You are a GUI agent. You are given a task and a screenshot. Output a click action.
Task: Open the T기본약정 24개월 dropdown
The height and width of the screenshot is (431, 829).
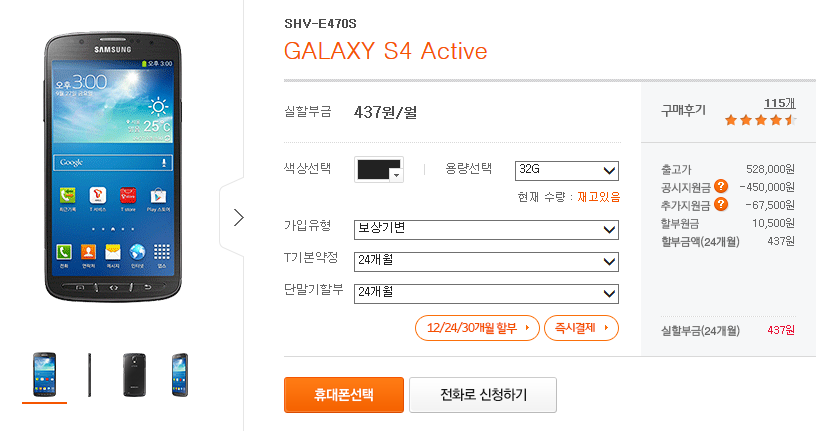(x=486, y=261)
